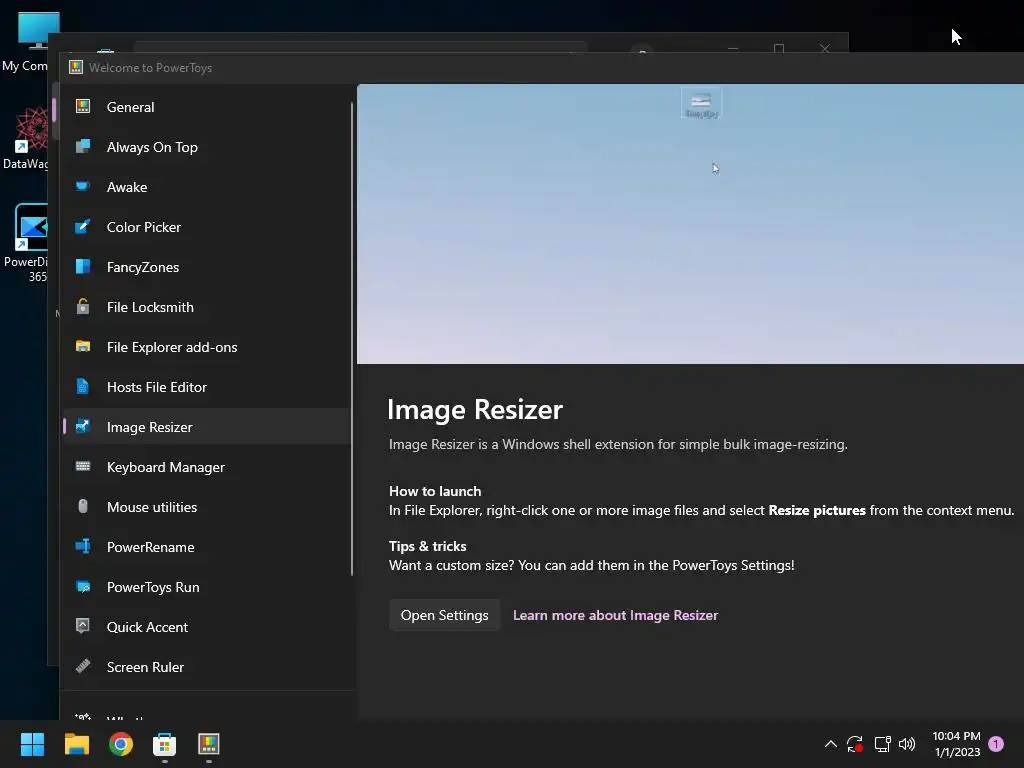This screenshot has width=1024, height=768.
Task: Open File Explorer from the taskbar
Action: coord(76,744)
